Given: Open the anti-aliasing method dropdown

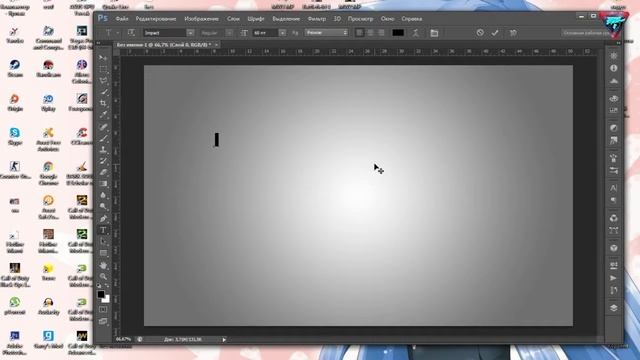Looking at the screenshot, I should point(326,33).
